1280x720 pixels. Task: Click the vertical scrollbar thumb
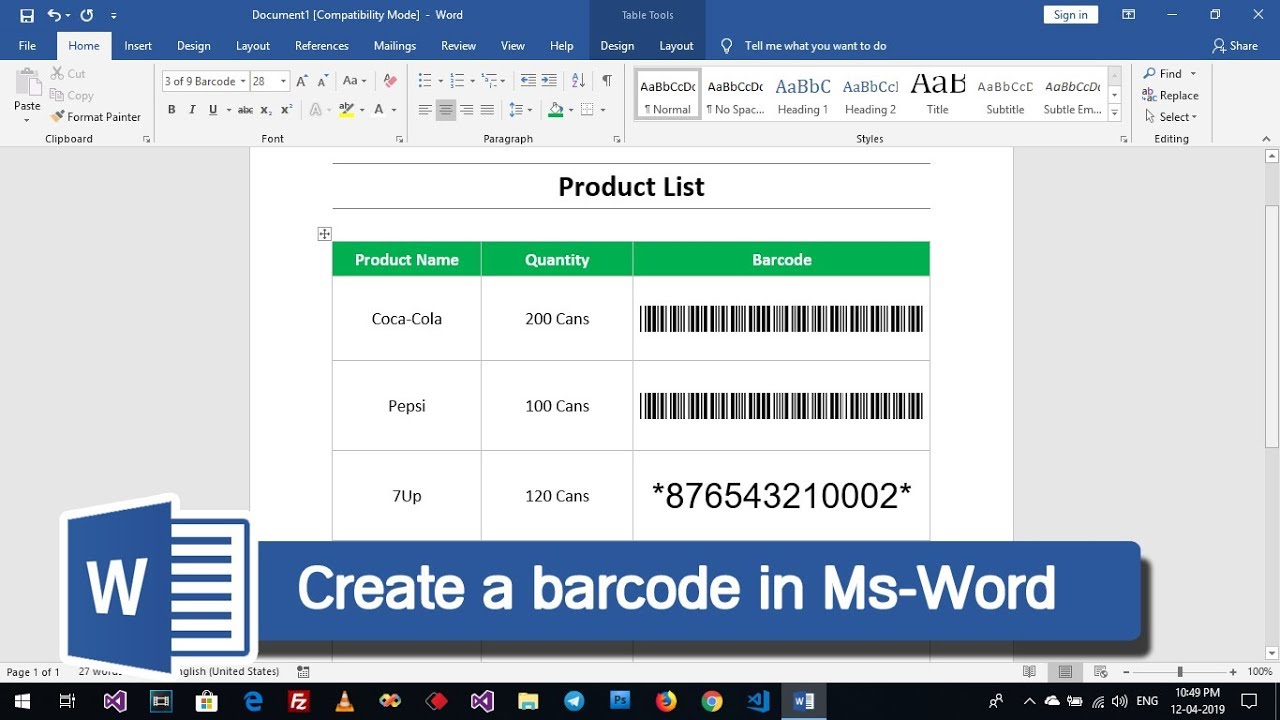pos(1272,326)
